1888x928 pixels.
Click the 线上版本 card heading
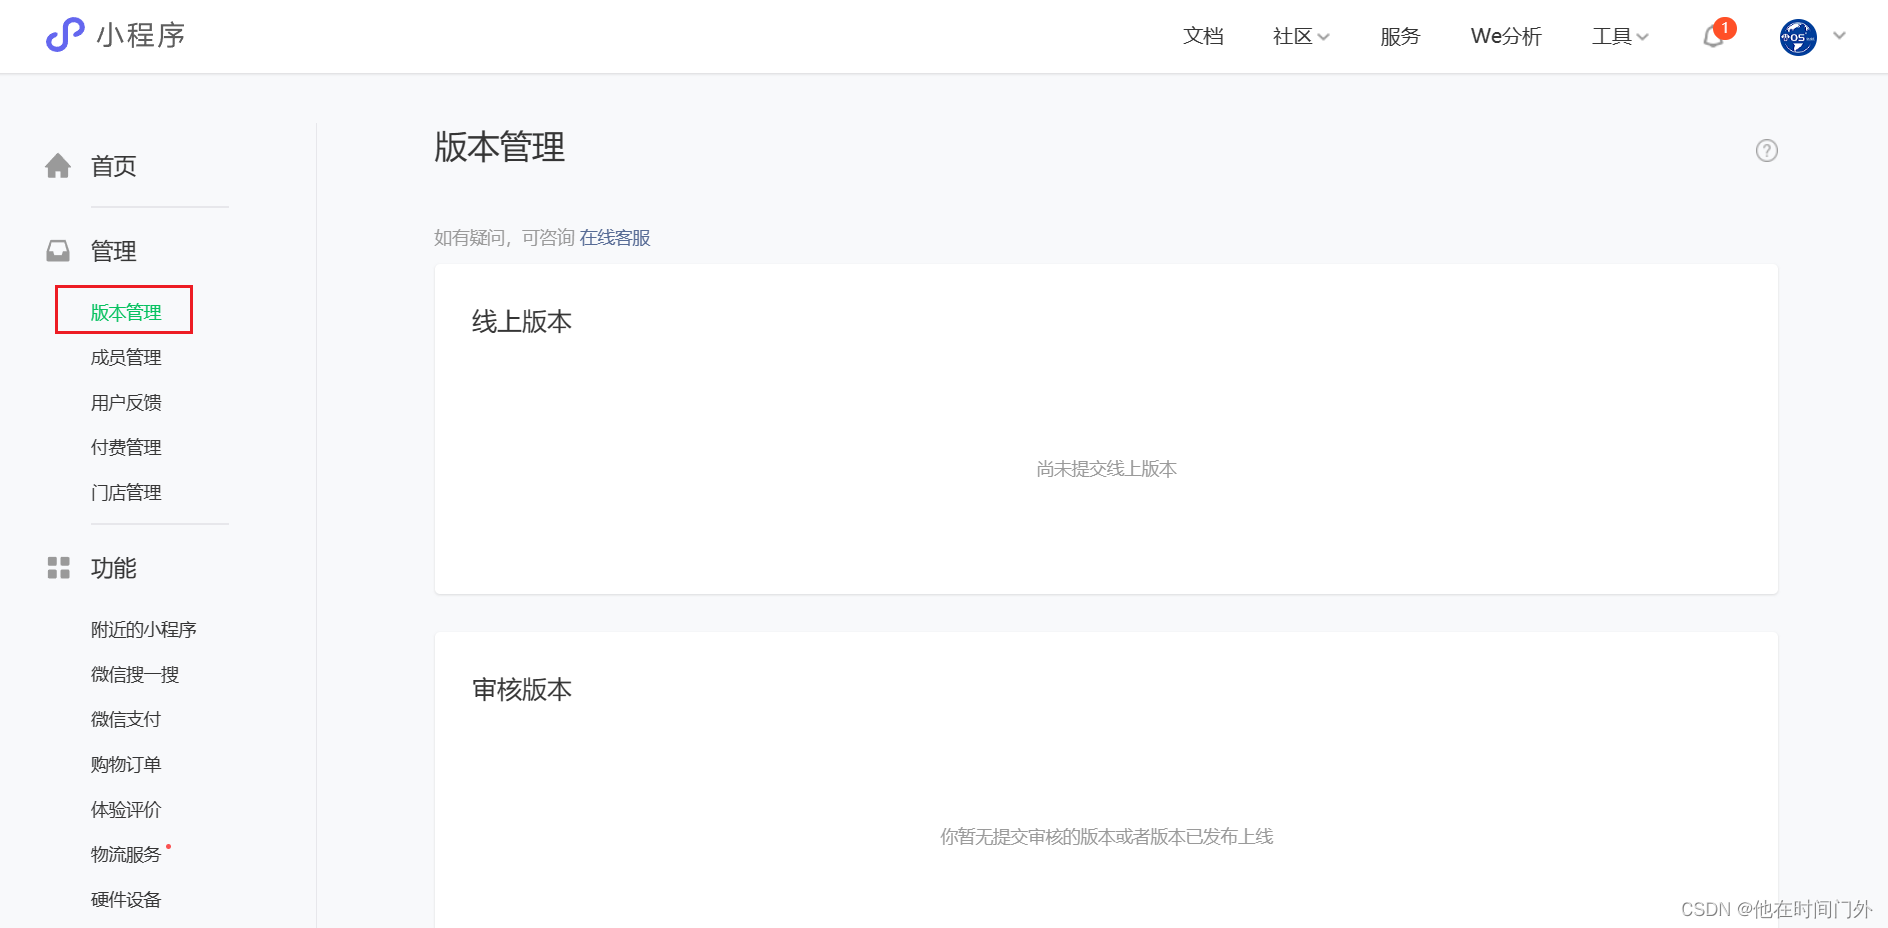(x=522, y=321)
